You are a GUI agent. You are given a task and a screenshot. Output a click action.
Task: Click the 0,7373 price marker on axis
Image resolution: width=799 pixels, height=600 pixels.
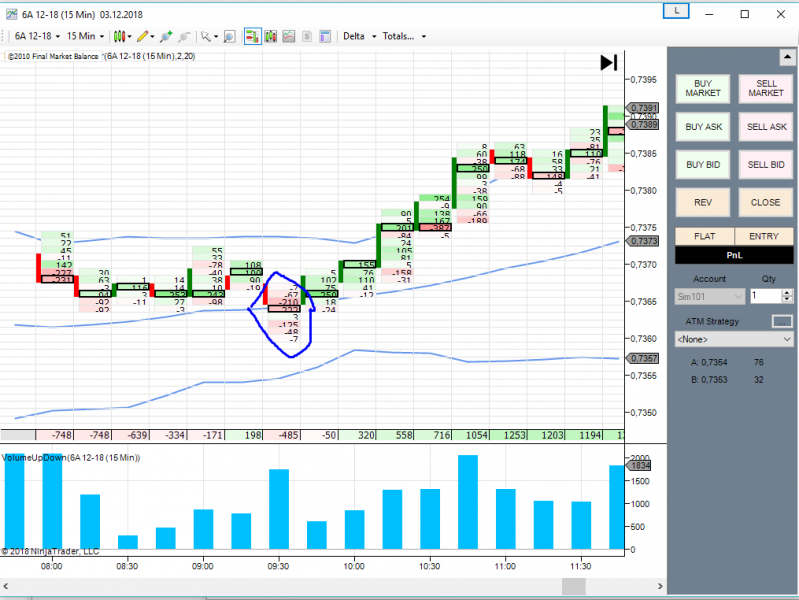click(643, 241)
